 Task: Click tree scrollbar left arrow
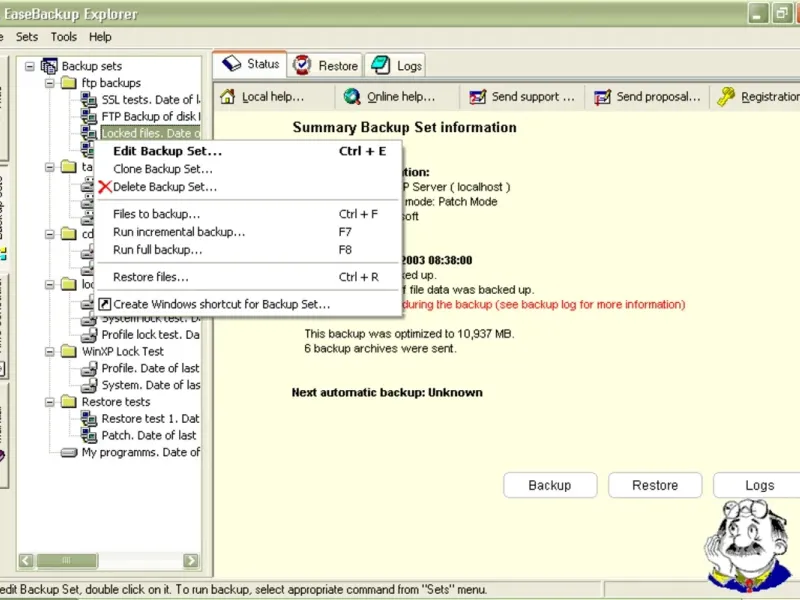(26, 560)
